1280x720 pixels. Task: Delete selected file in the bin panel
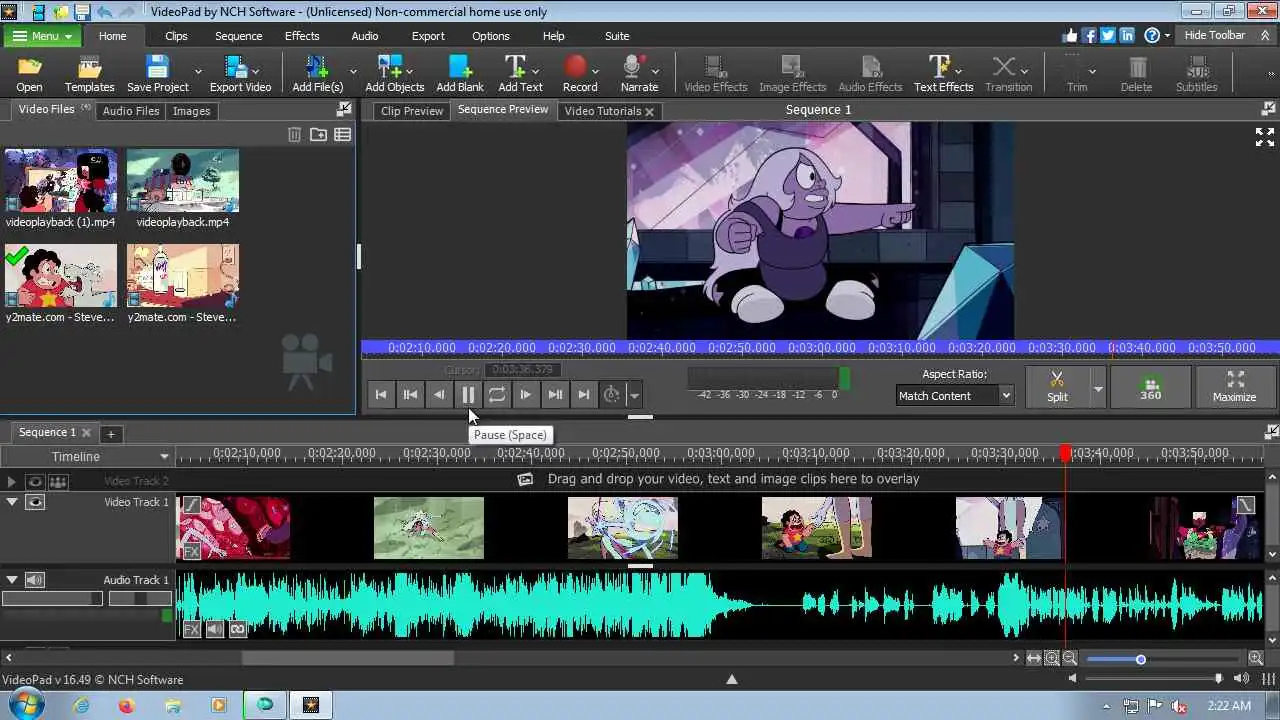pos(294,134)
